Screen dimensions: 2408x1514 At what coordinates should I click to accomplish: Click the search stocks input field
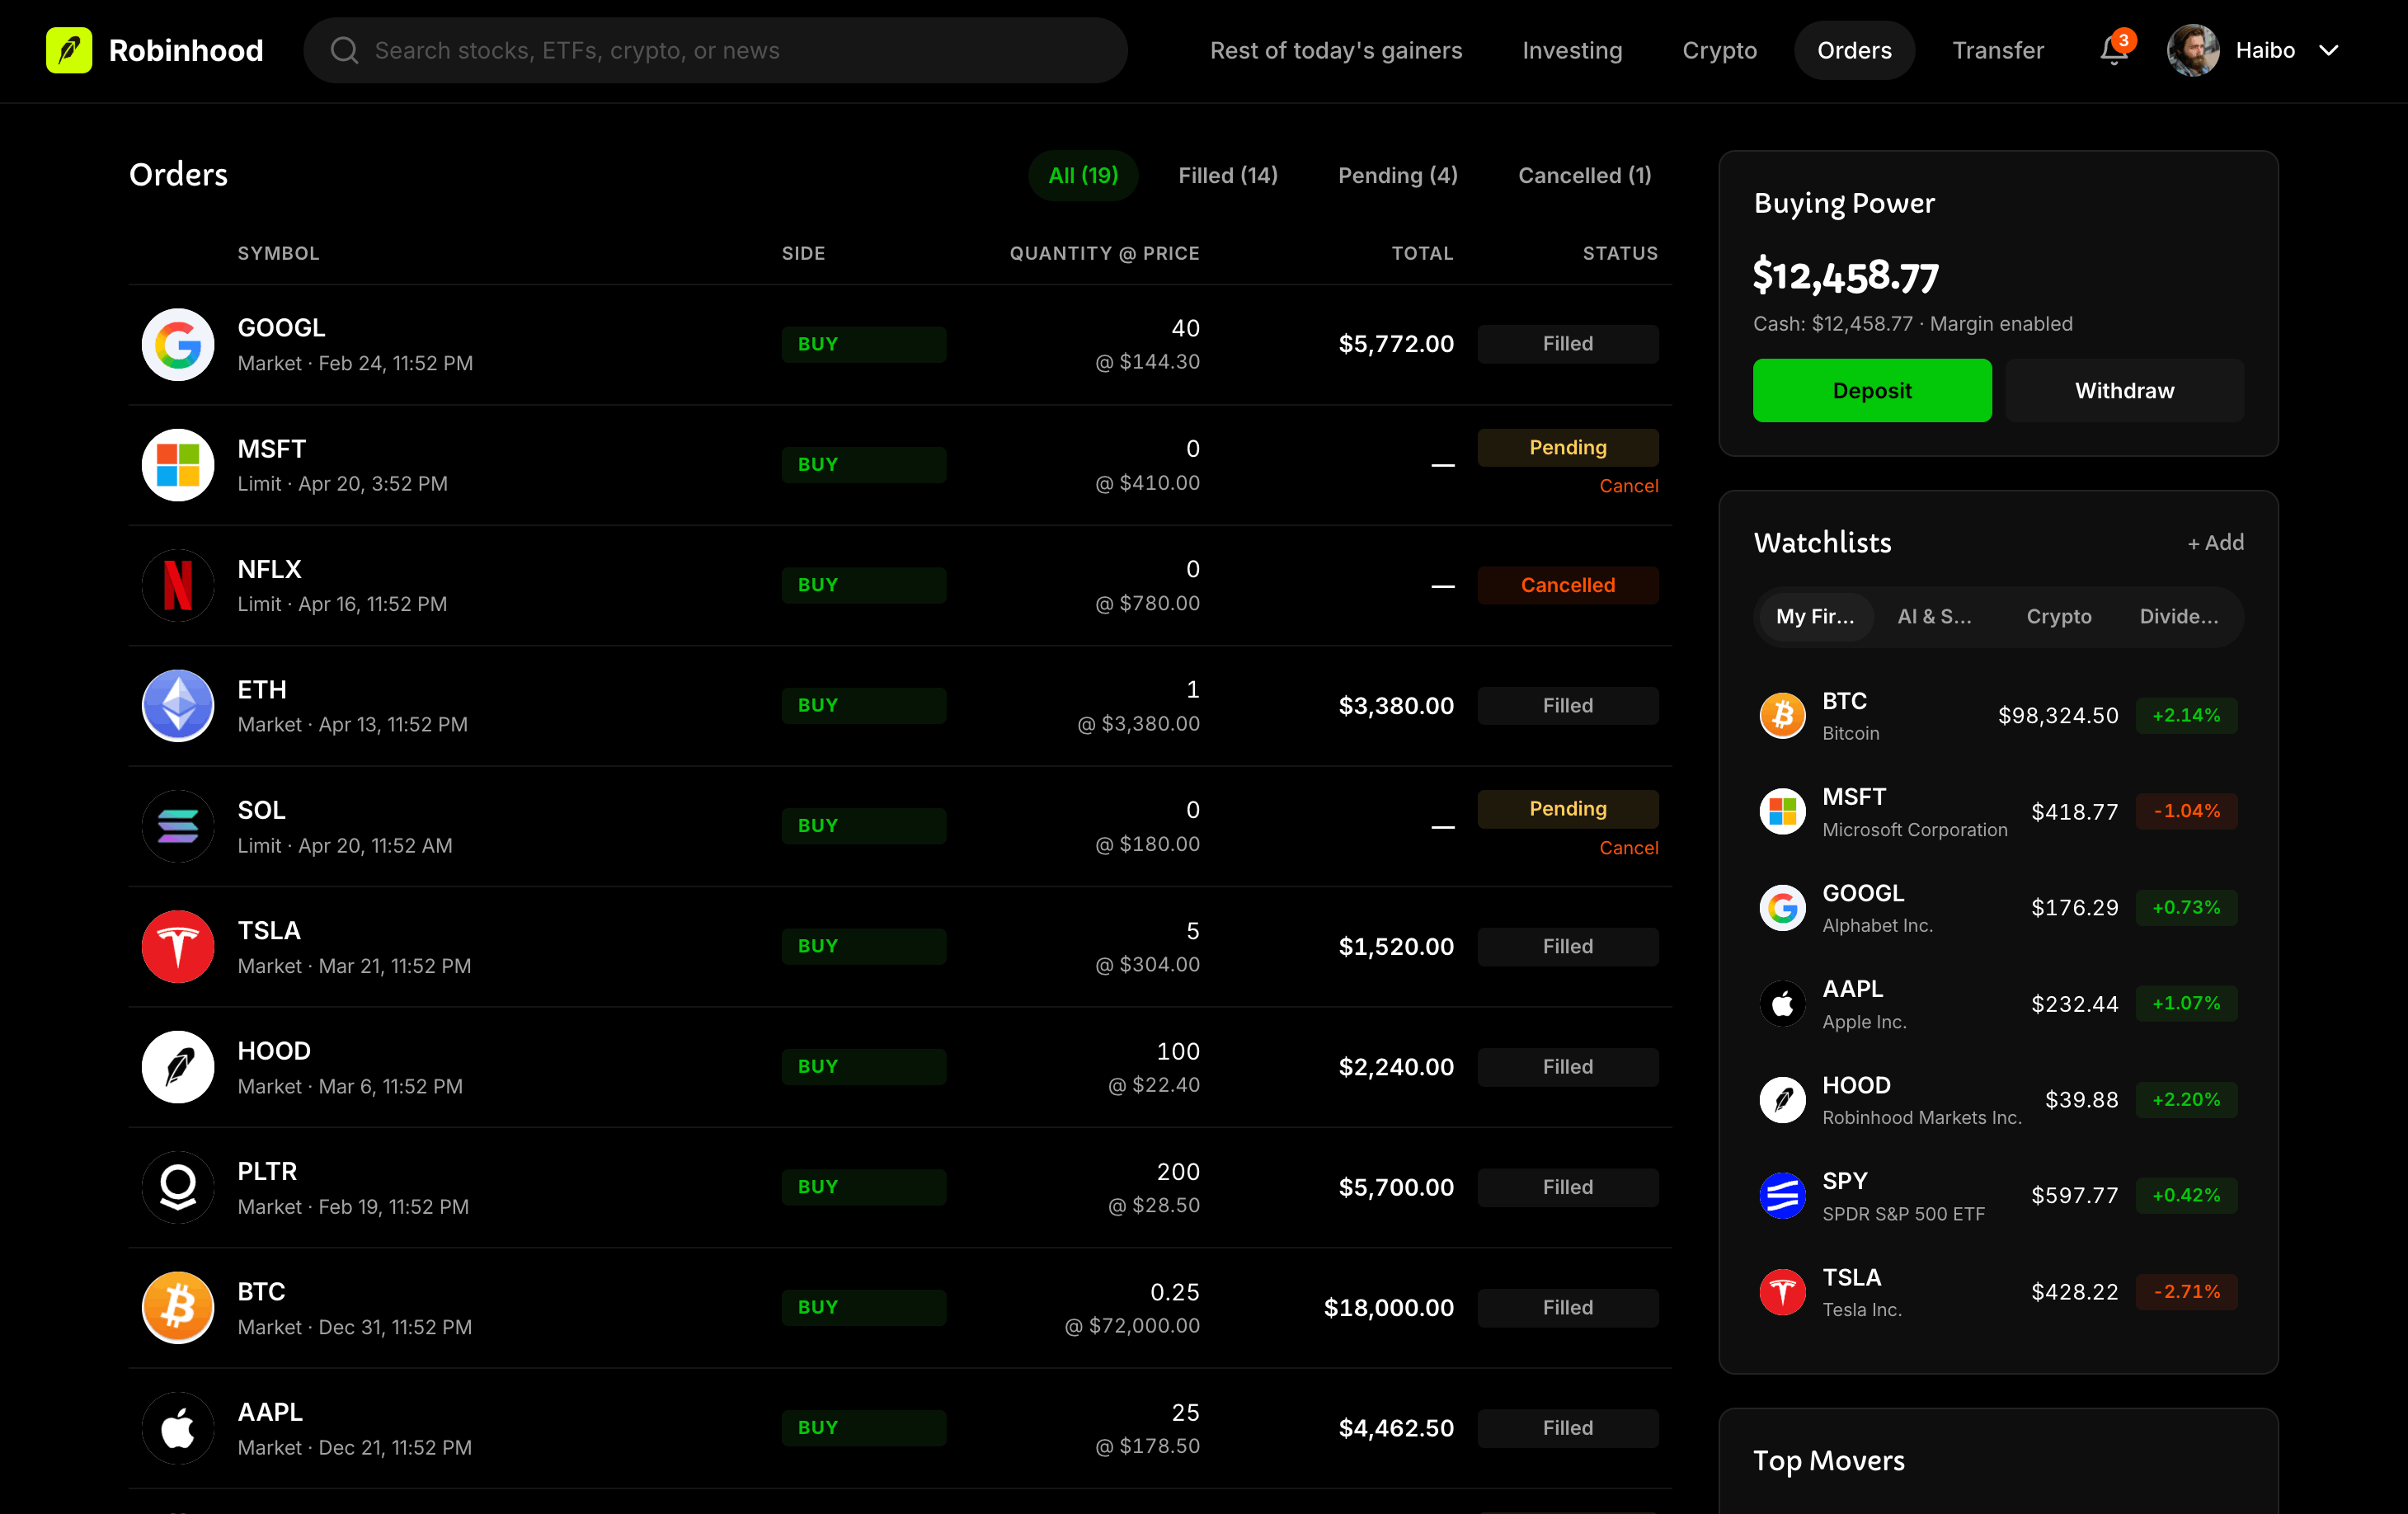coord(715,50)
